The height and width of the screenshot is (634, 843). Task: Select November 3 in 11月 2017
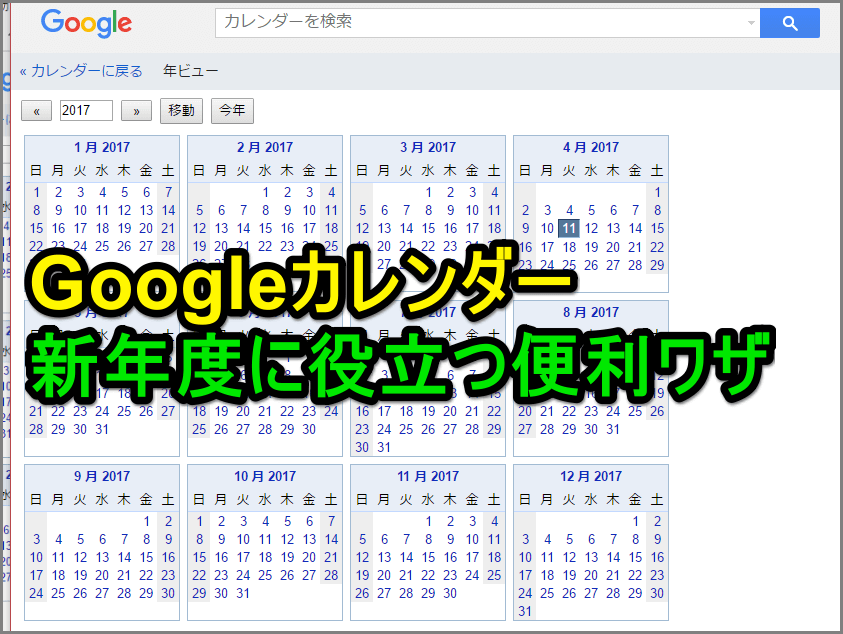tap(473, 522)
